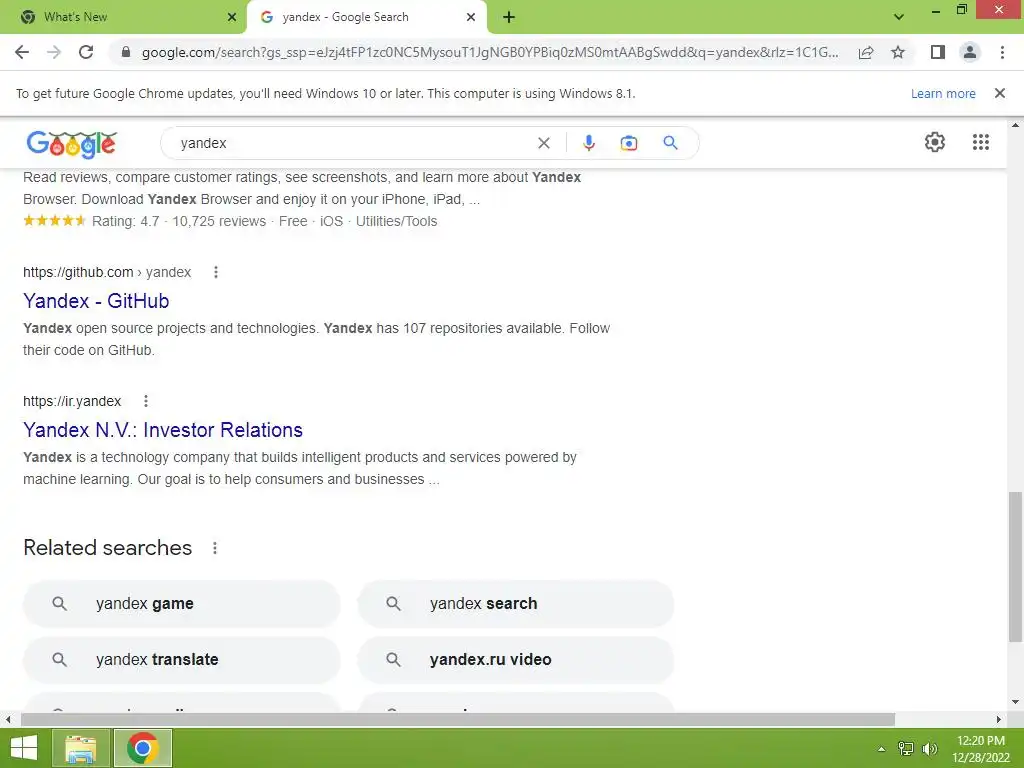Close the What's New tab

coord(232,17)
